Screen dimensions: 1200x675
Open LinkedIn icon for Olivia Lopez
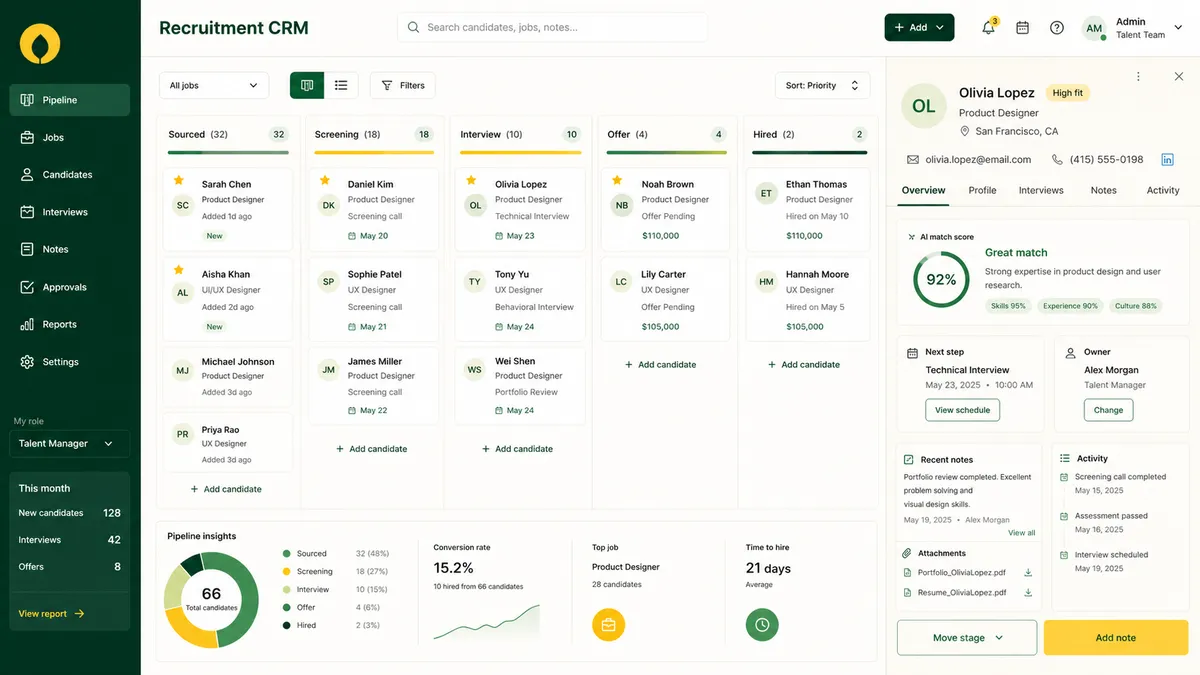[1167, 159]
